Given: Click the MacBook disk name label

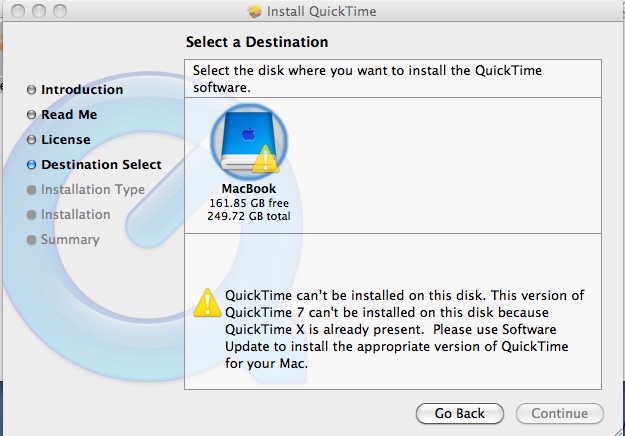Looking at the screenshot, I should (249, 189).
